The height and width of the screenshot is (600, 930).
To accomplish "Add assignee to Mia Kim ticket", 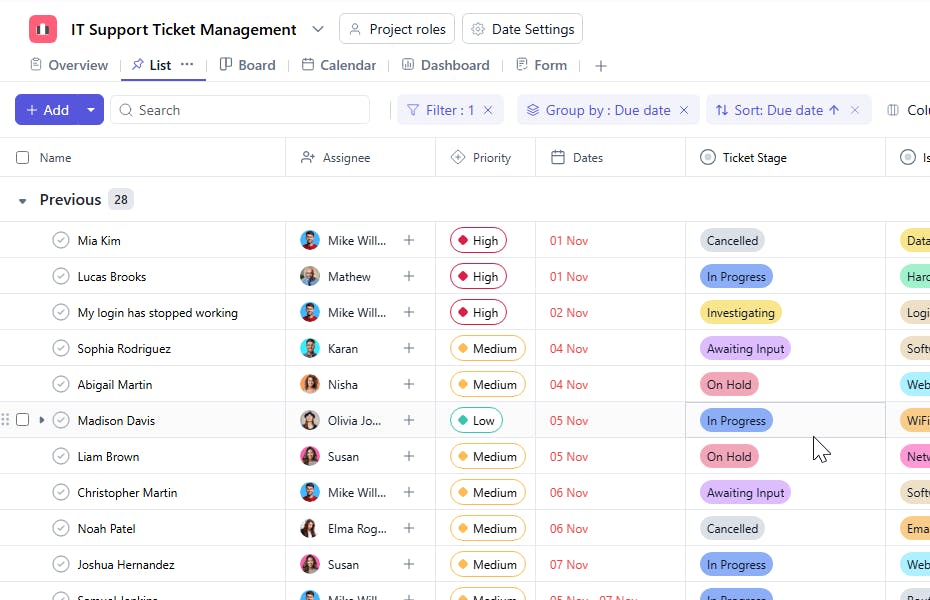I will point(409,240).
